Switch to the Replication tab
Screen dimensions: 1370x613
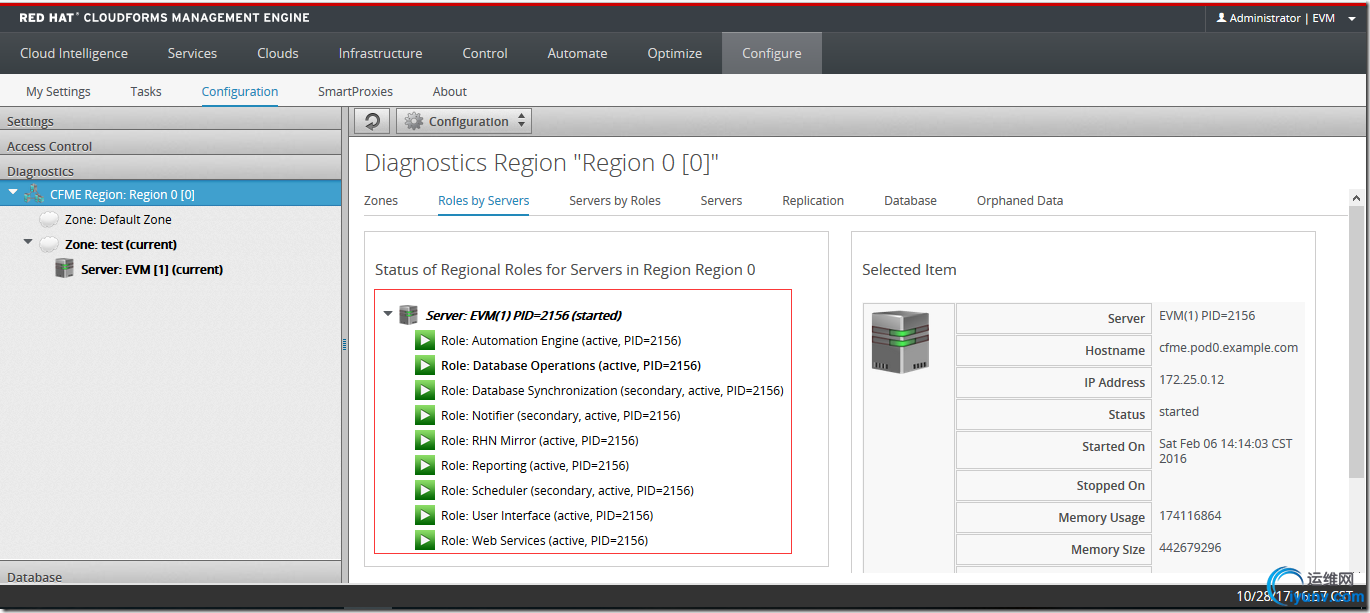[813, 200]
